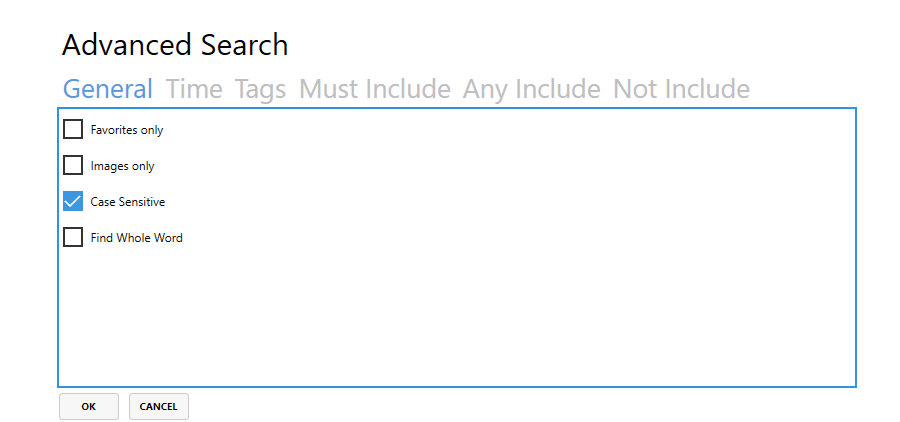Show the Not Include tab

pyautogui.click(x=681, y=89)
